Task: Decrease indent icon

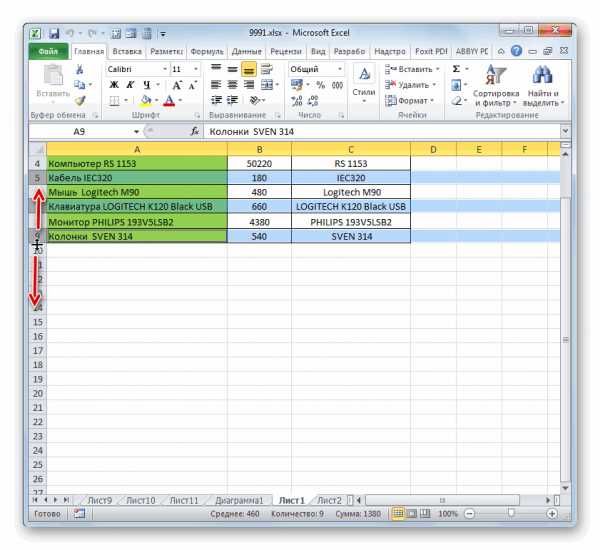Action: point(216,100)
